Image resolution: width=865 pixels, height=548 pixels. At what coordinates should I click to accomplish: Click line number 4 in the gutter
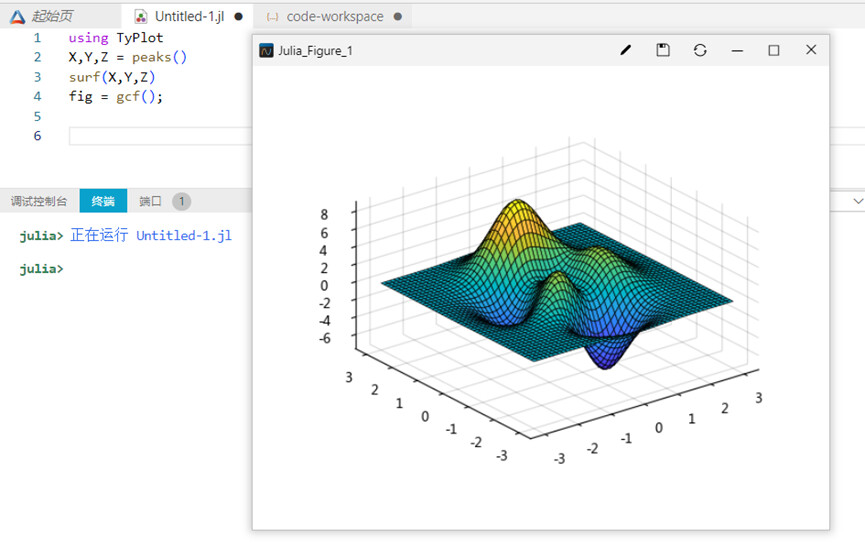37,97
